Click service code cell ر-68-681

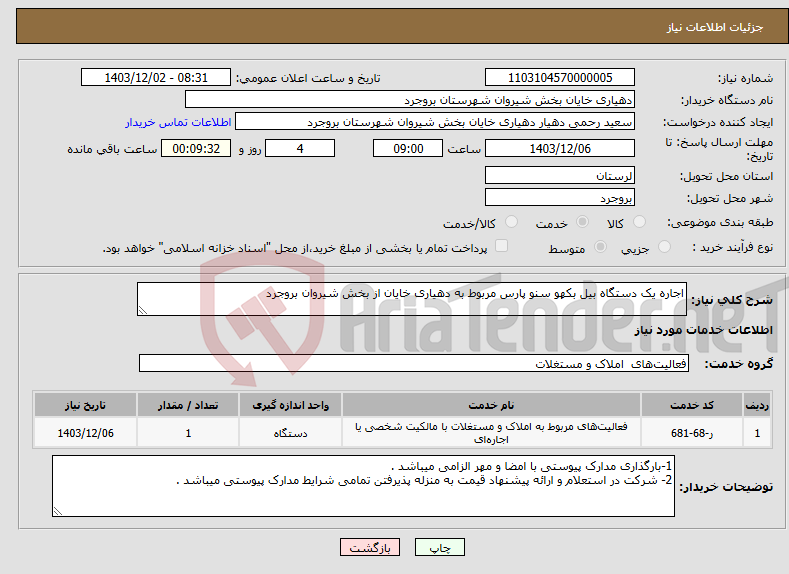[691, 433]
